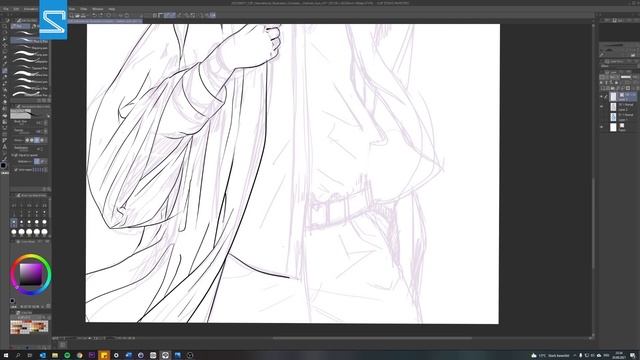Select the Pen sub tool group tab
The height and width of the screenshot is (360, 640).
tap(20, 26)
